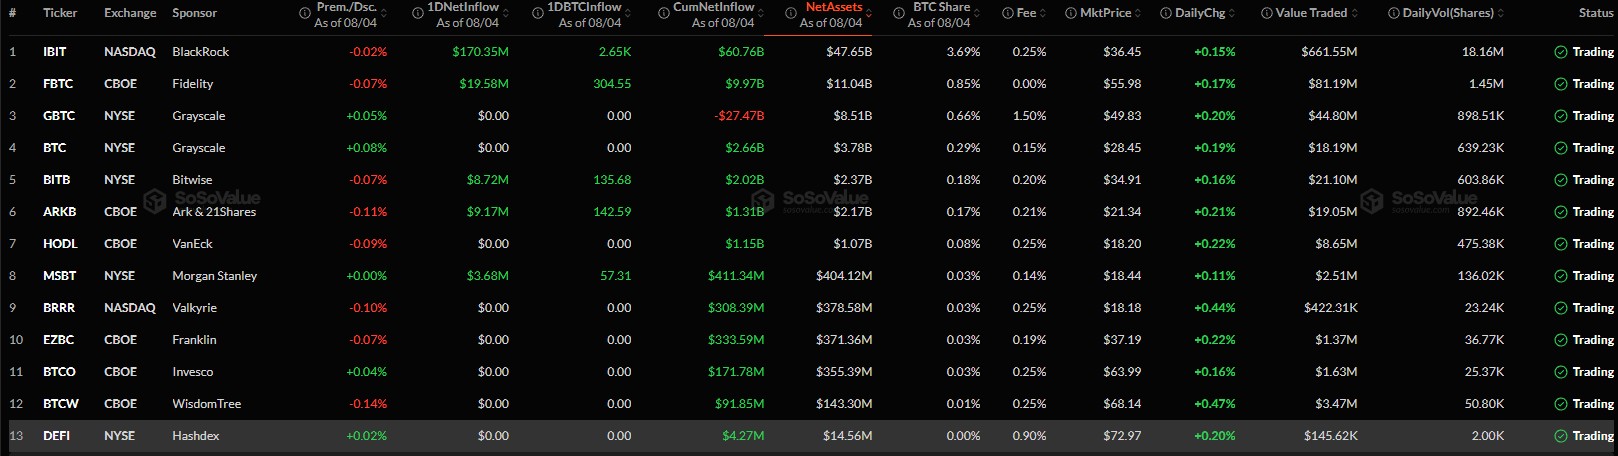Click the -$27.47B cumulative inflow value
Image resolution: width=1618 pixels, height=456 pixels.
739,116
